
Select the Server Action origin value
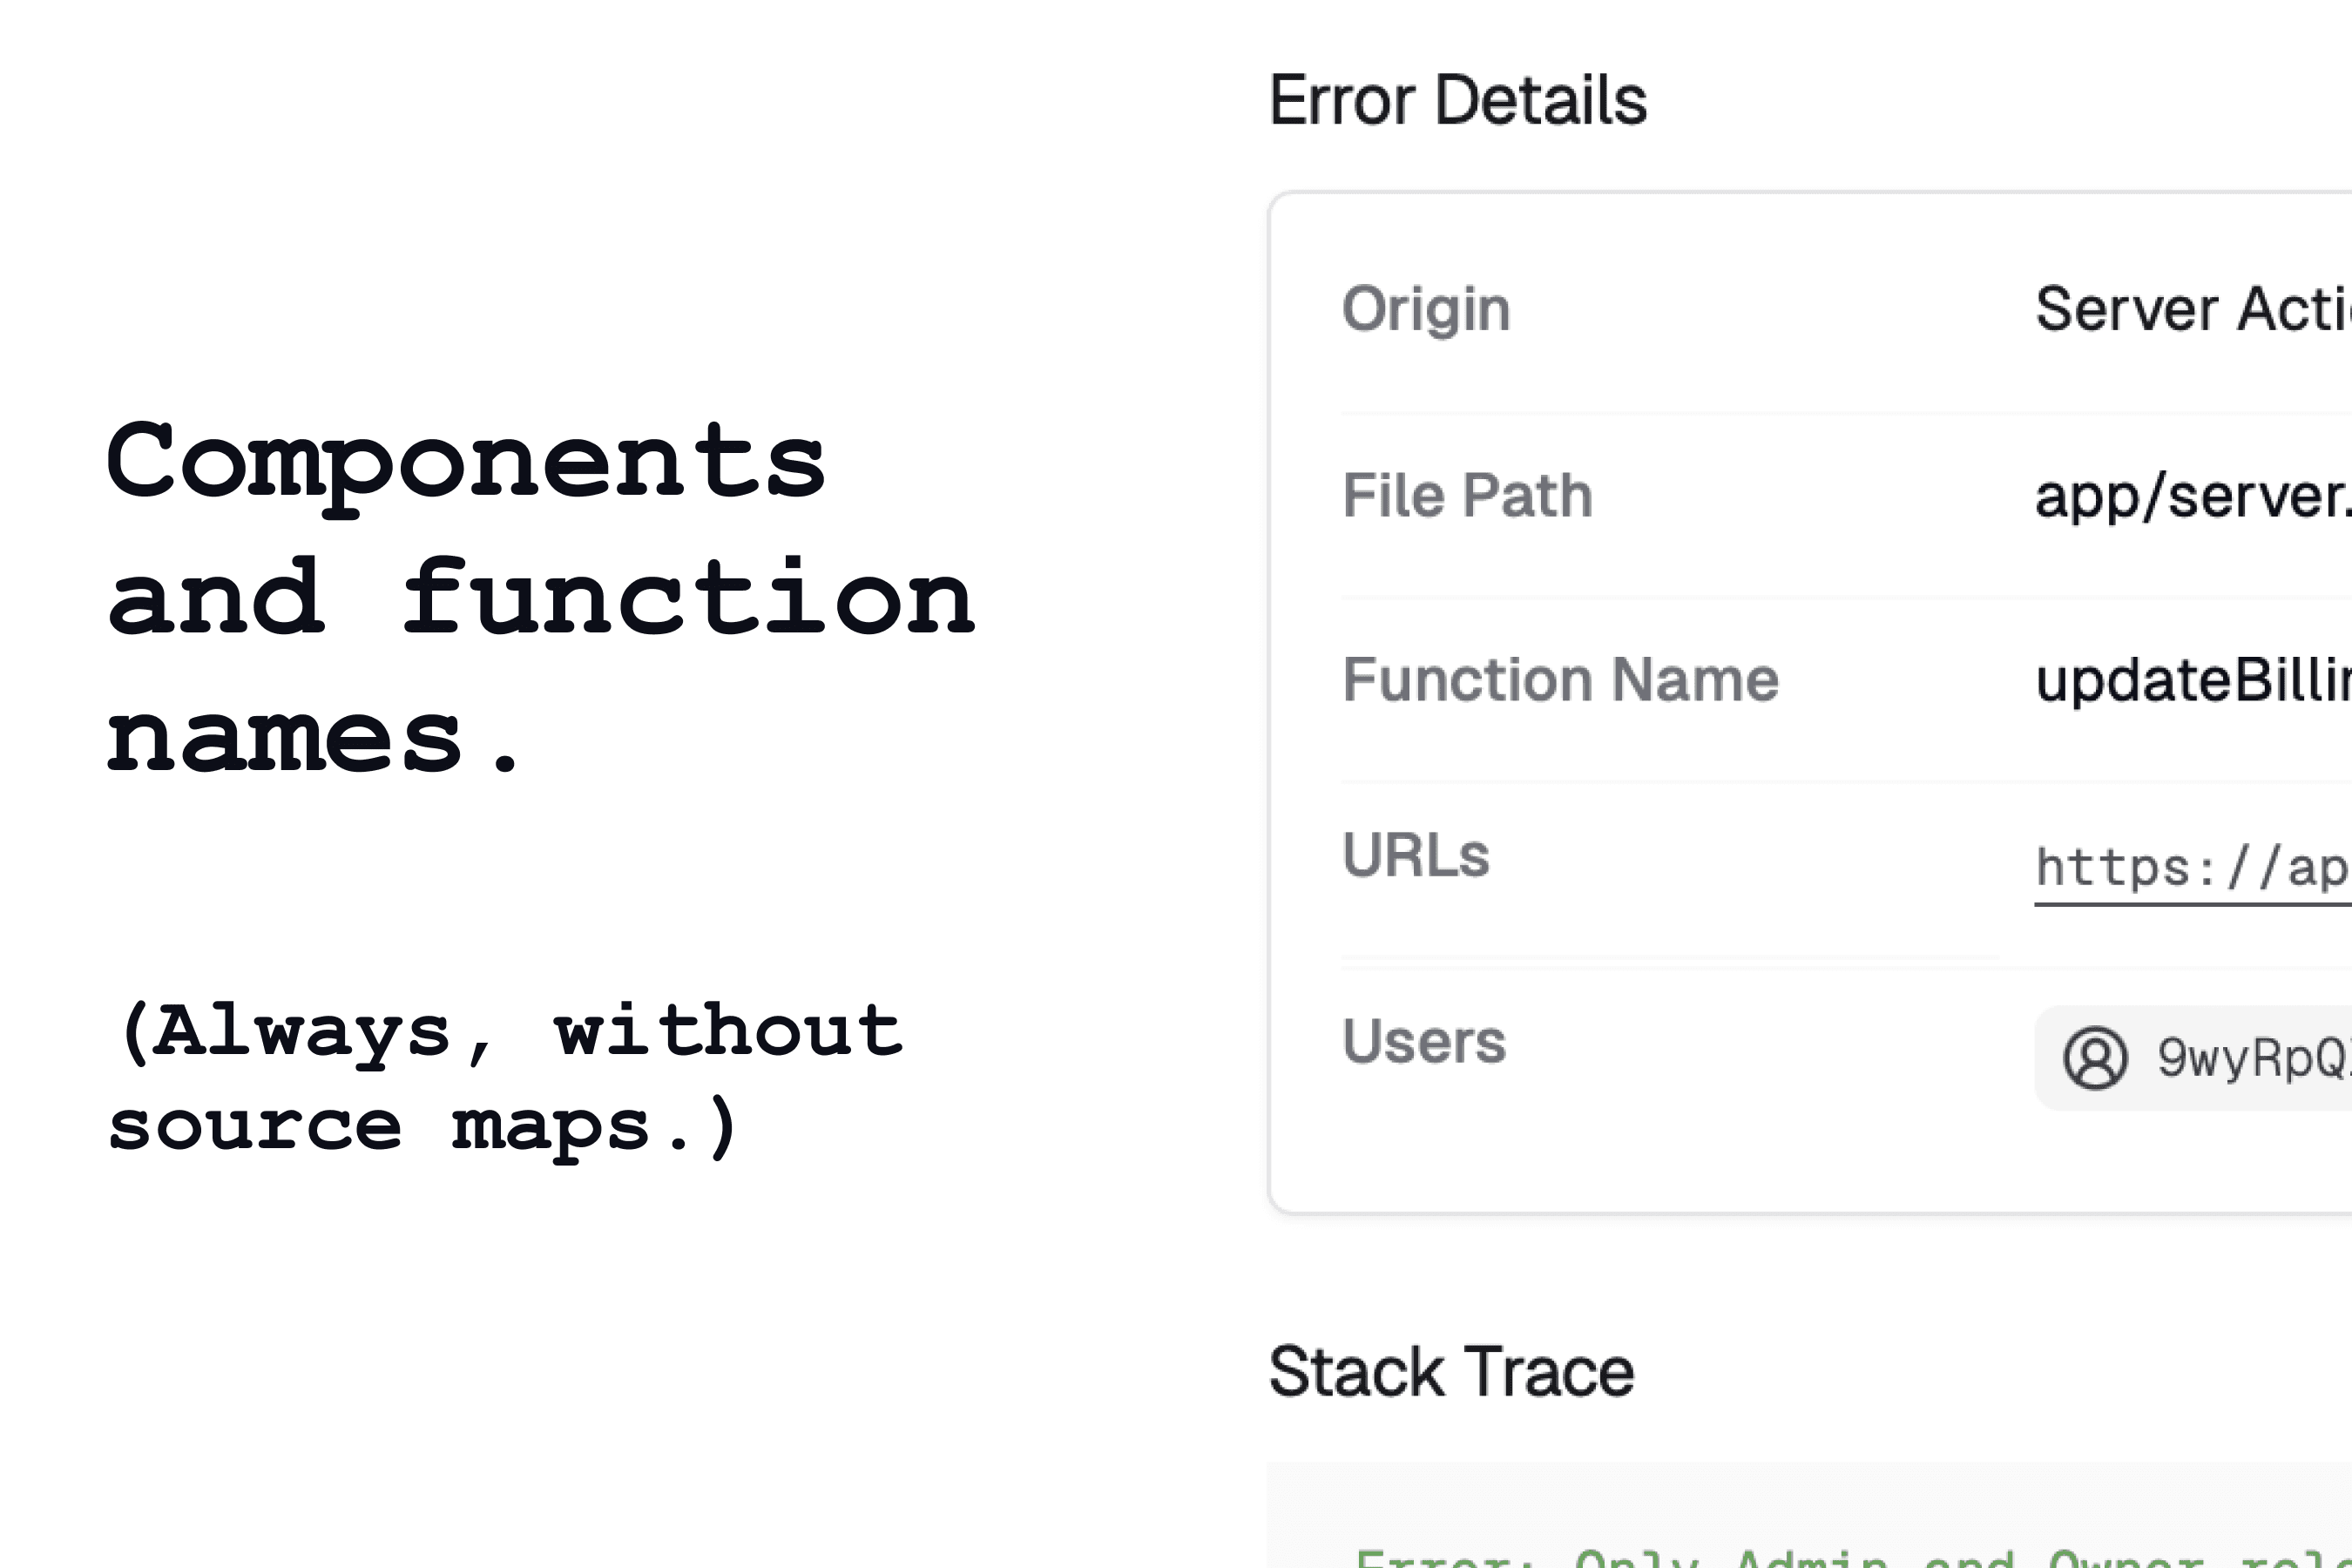pos(2192,309)
